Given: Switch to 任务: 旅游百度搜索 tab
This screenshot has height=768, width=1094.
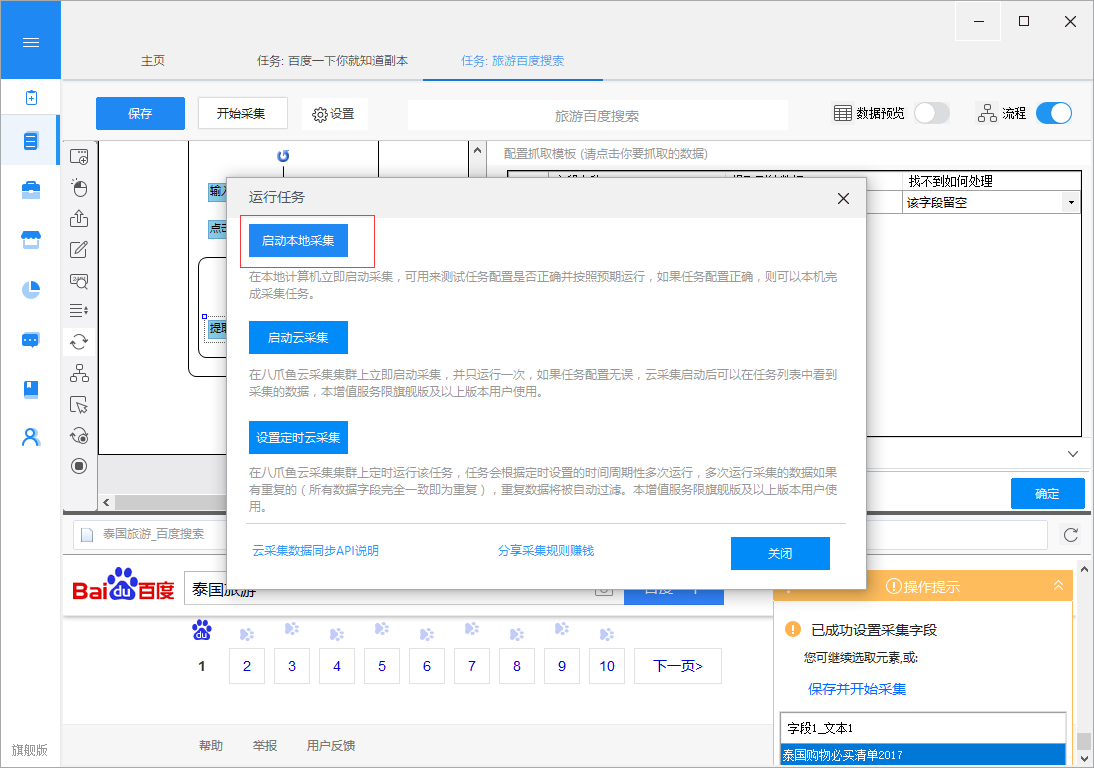Looking at the screenshot, I should coord(512,61).
